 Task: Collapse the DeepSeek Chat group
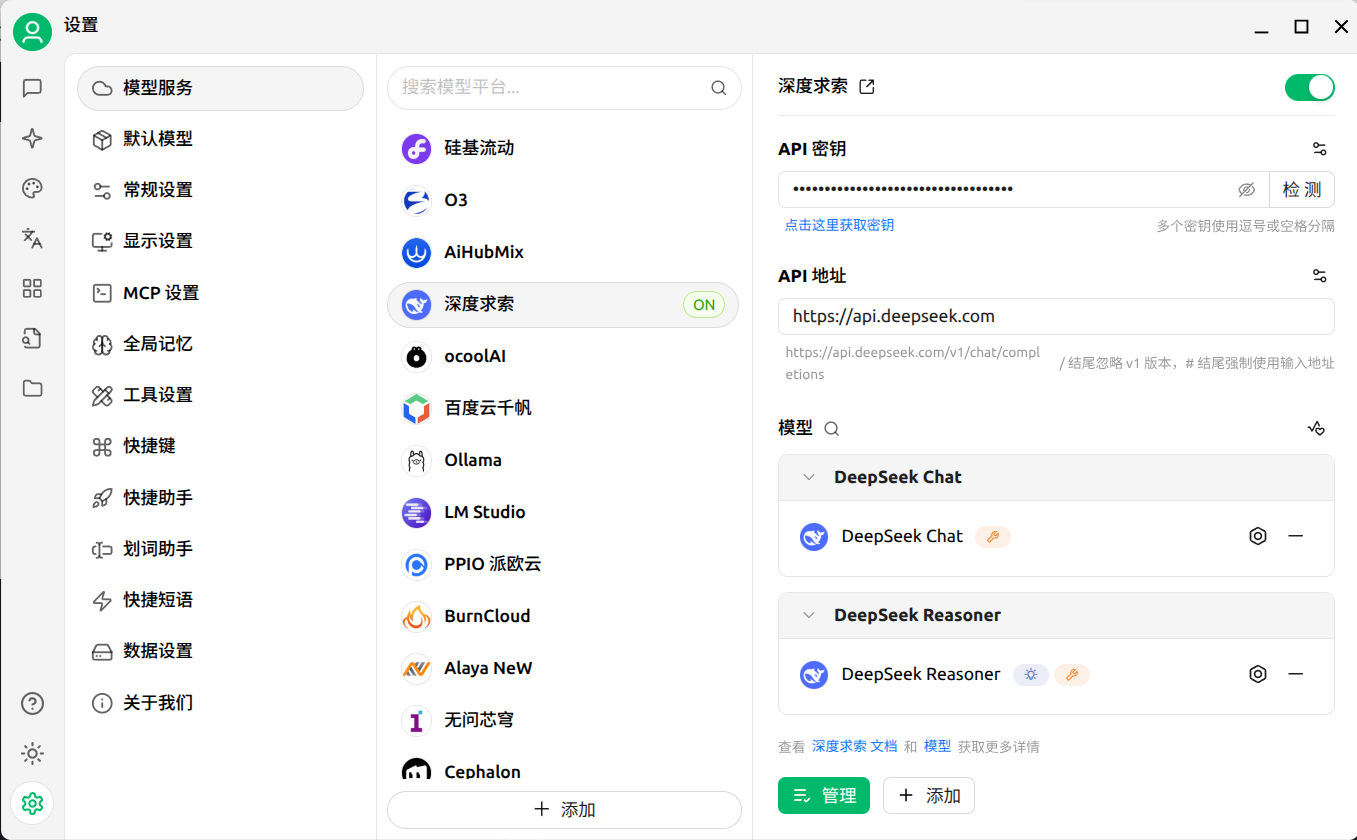(809, 478)
